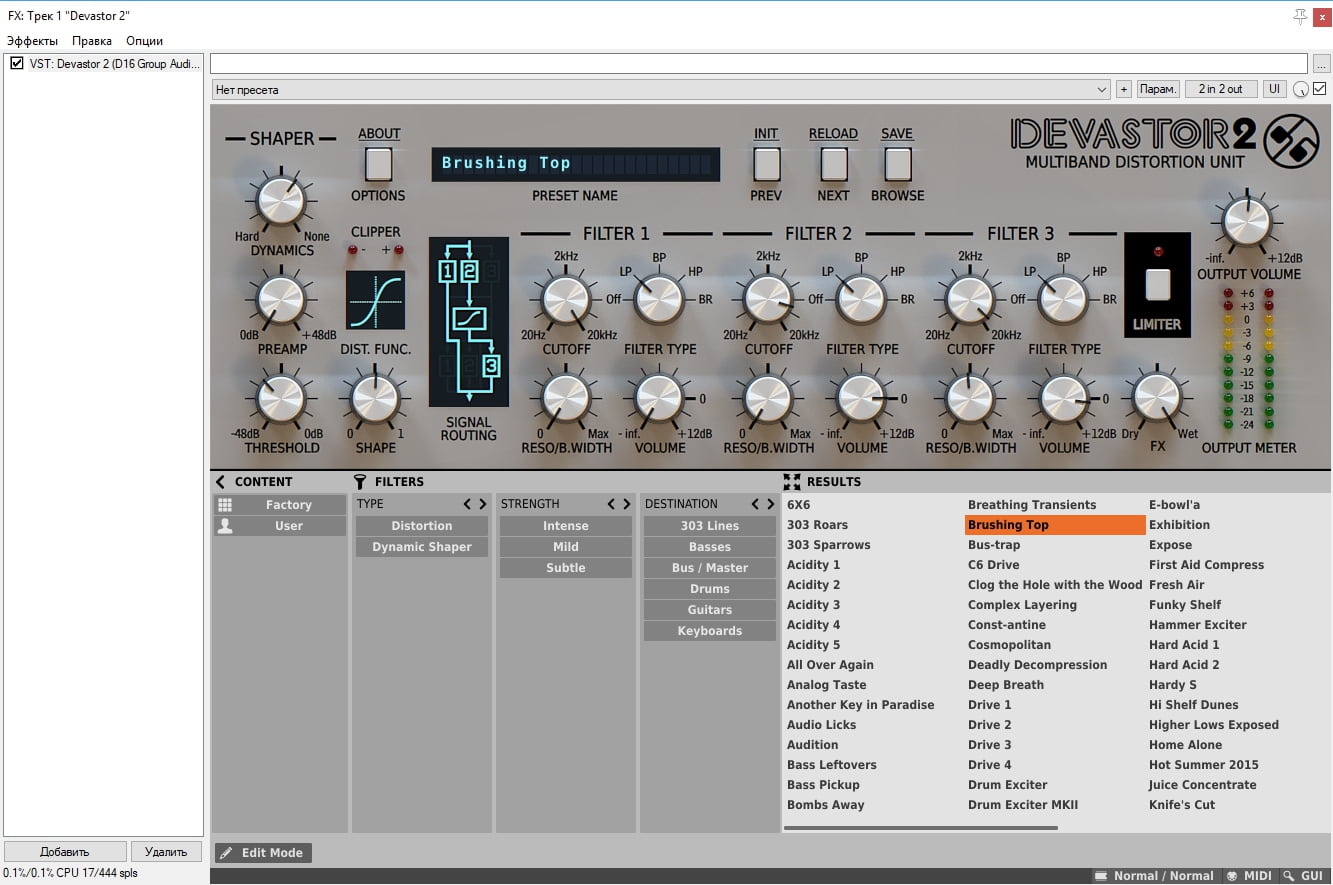Click the Factory grid icon

(x=225, y=505)
